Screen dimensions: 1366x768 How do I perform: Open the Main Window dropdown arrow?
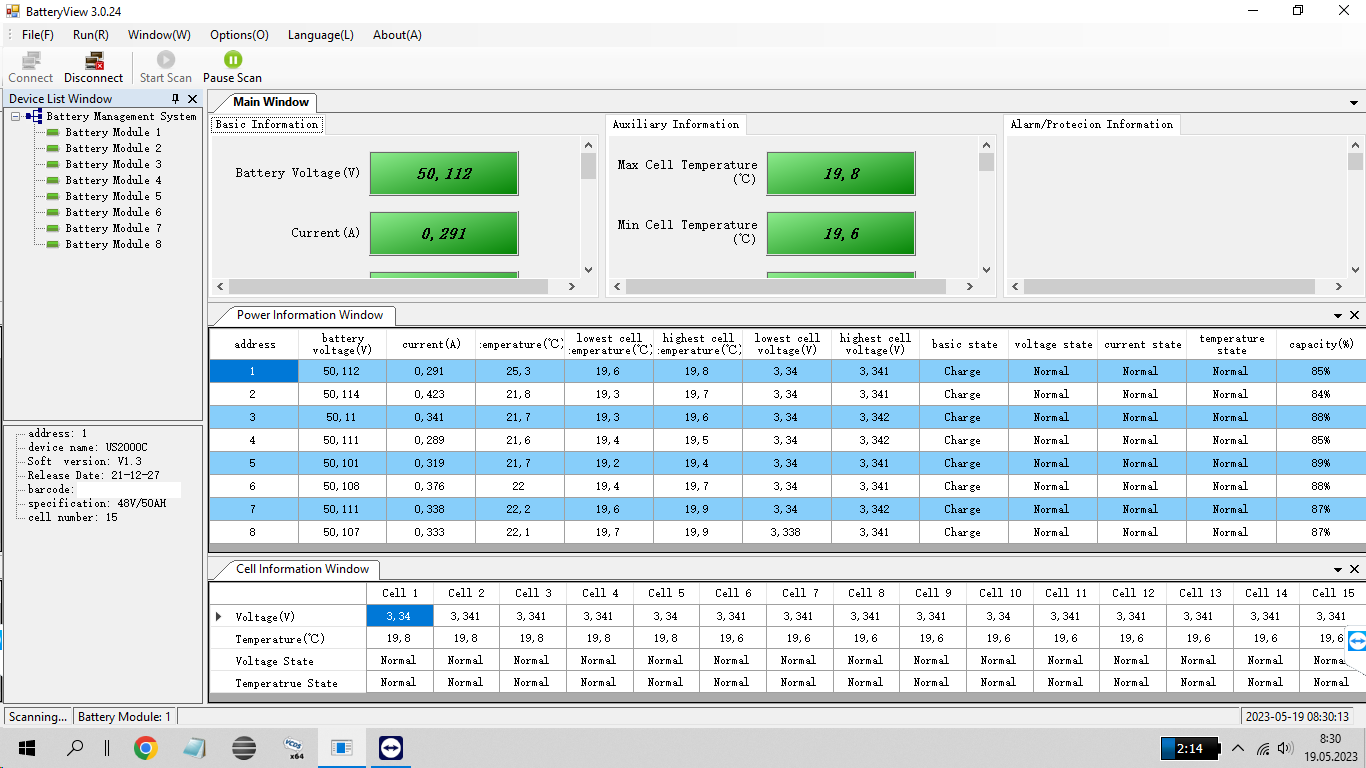tap(1354, 103)
